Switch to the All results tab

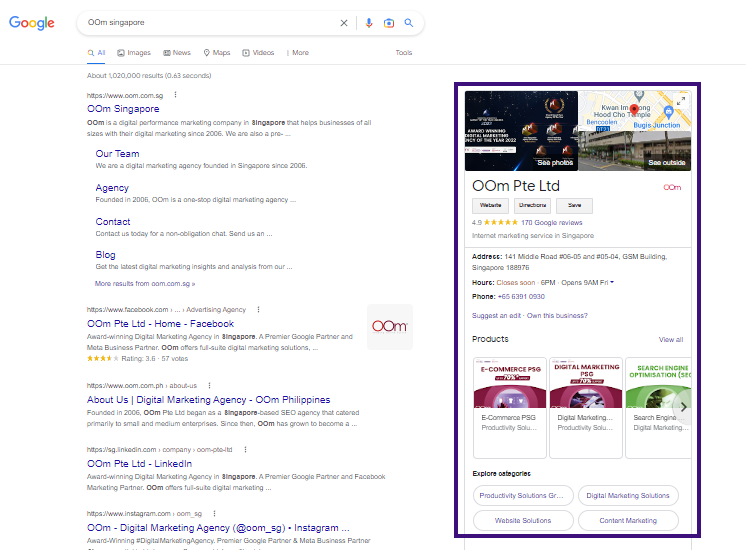point(97,53)
